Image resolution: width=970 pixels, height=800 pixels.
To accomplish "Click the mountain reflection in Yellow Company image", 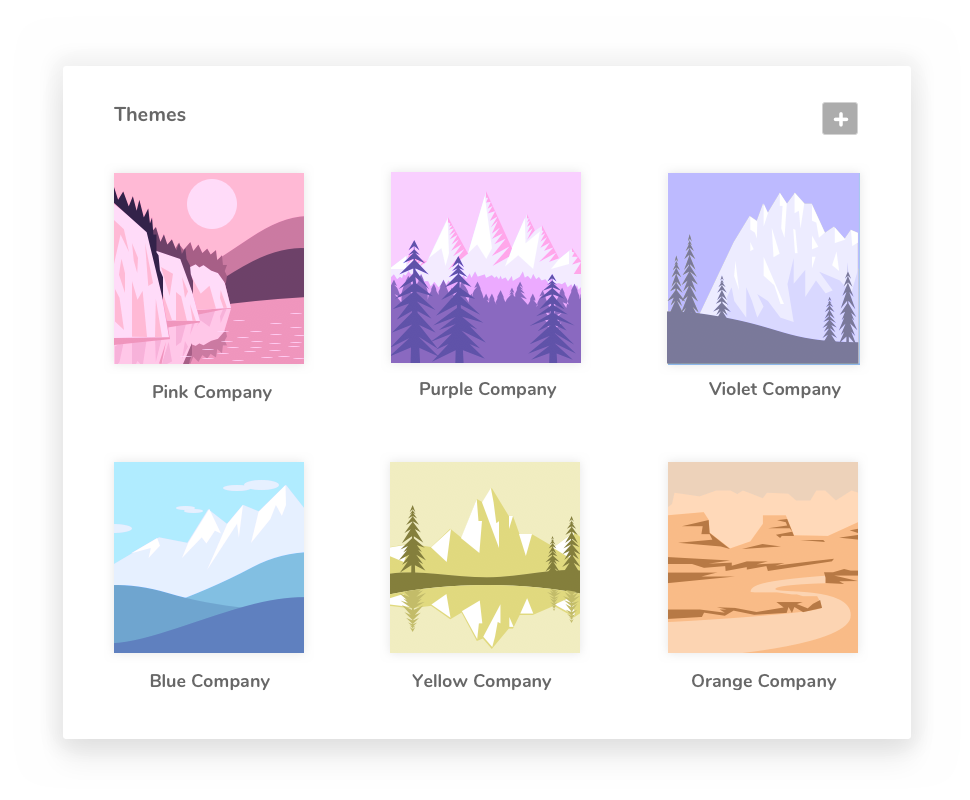I will coord(486,616).
